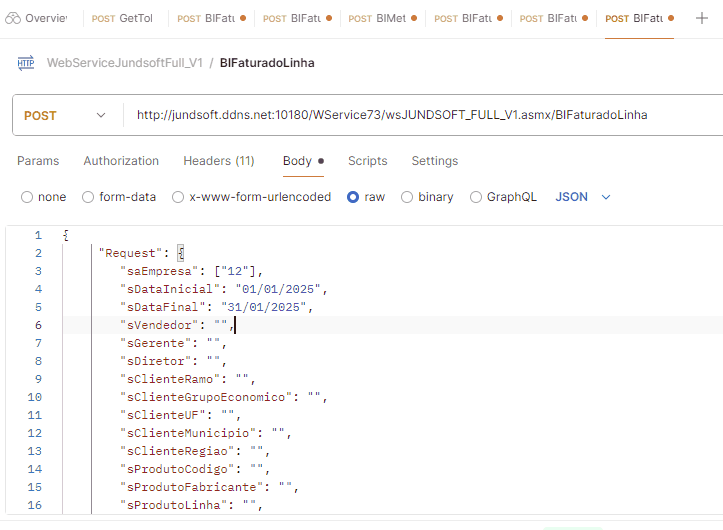723x530 pixels.
Task: Switch to the POST GetTol request tab
Action: pyautogui.click(x=122, y=18)
